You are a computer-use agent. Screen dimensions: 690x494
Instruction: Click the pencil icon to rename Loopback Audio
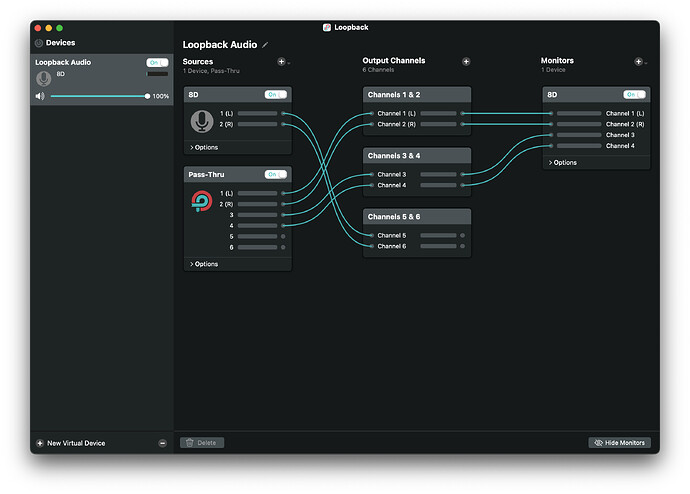[x=265, y=45]
